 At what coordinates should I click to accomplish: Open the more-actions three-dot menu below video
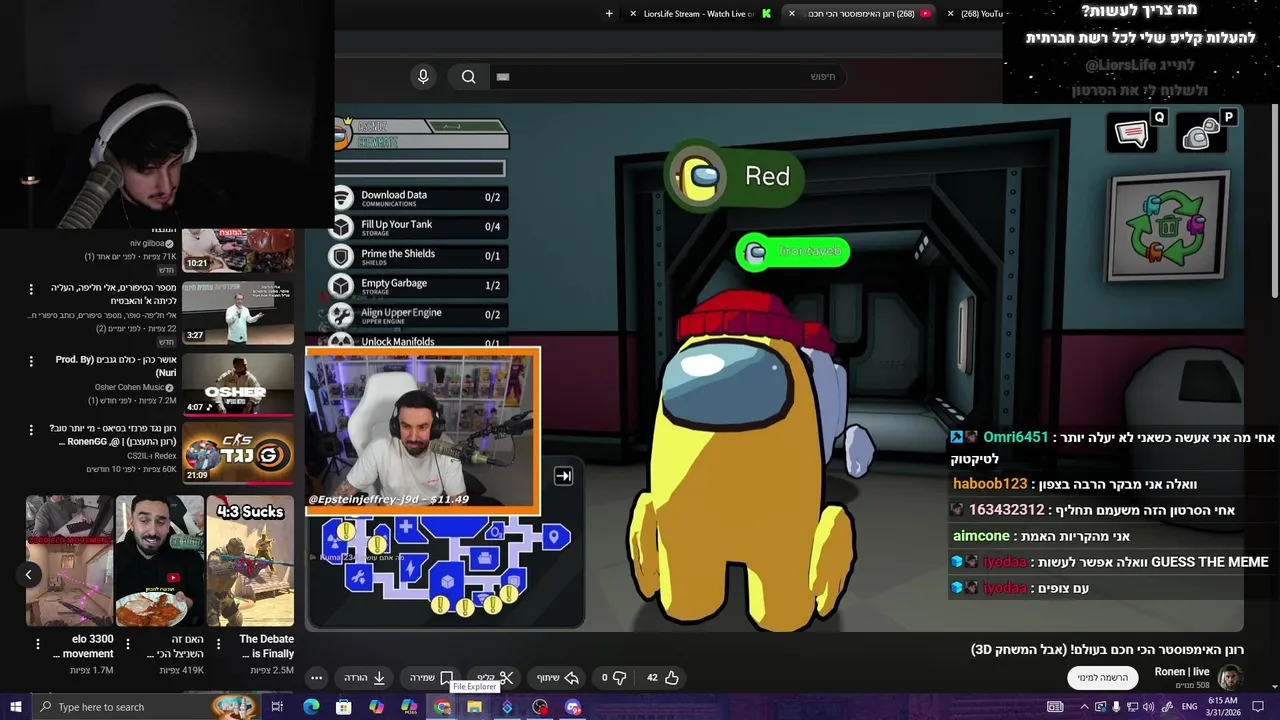[x=316, y=677]
